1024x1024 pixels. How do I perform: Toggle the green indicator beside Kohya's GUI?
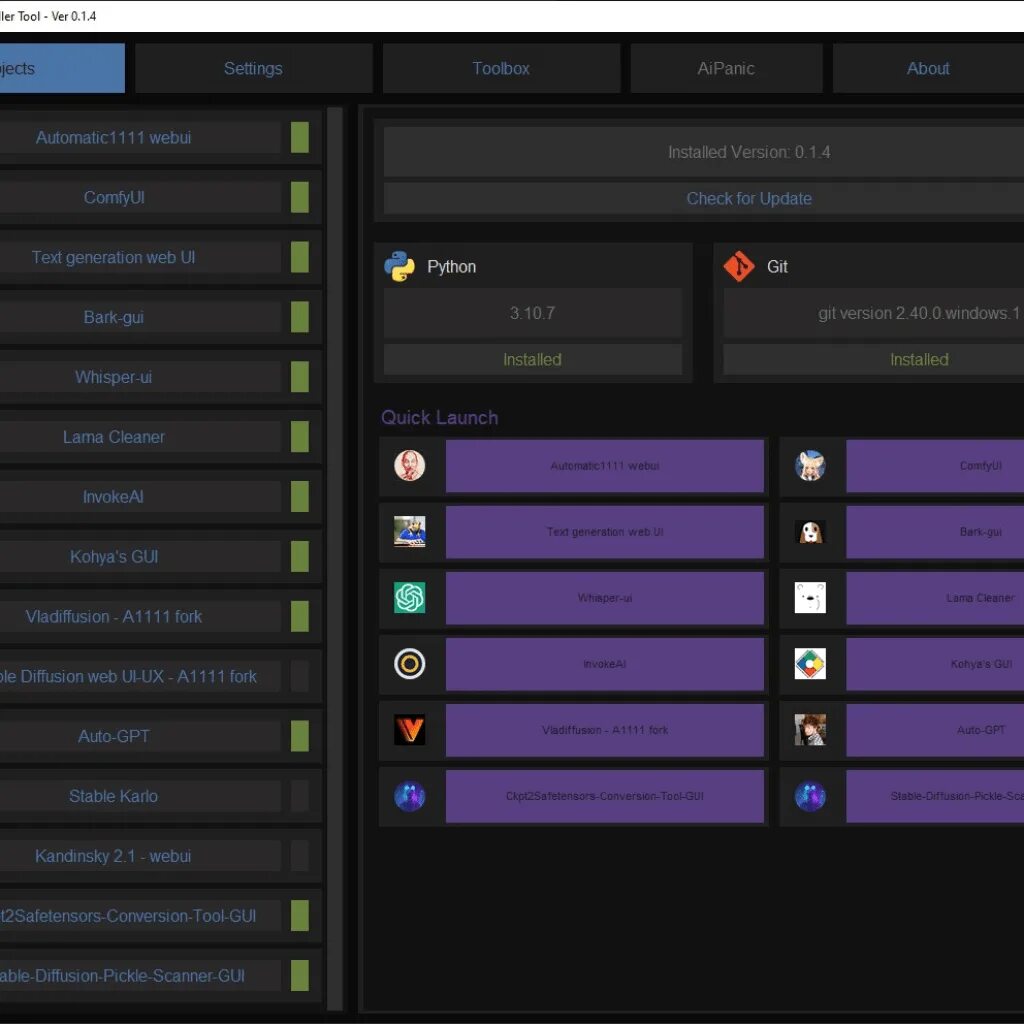tap(300, 556)
